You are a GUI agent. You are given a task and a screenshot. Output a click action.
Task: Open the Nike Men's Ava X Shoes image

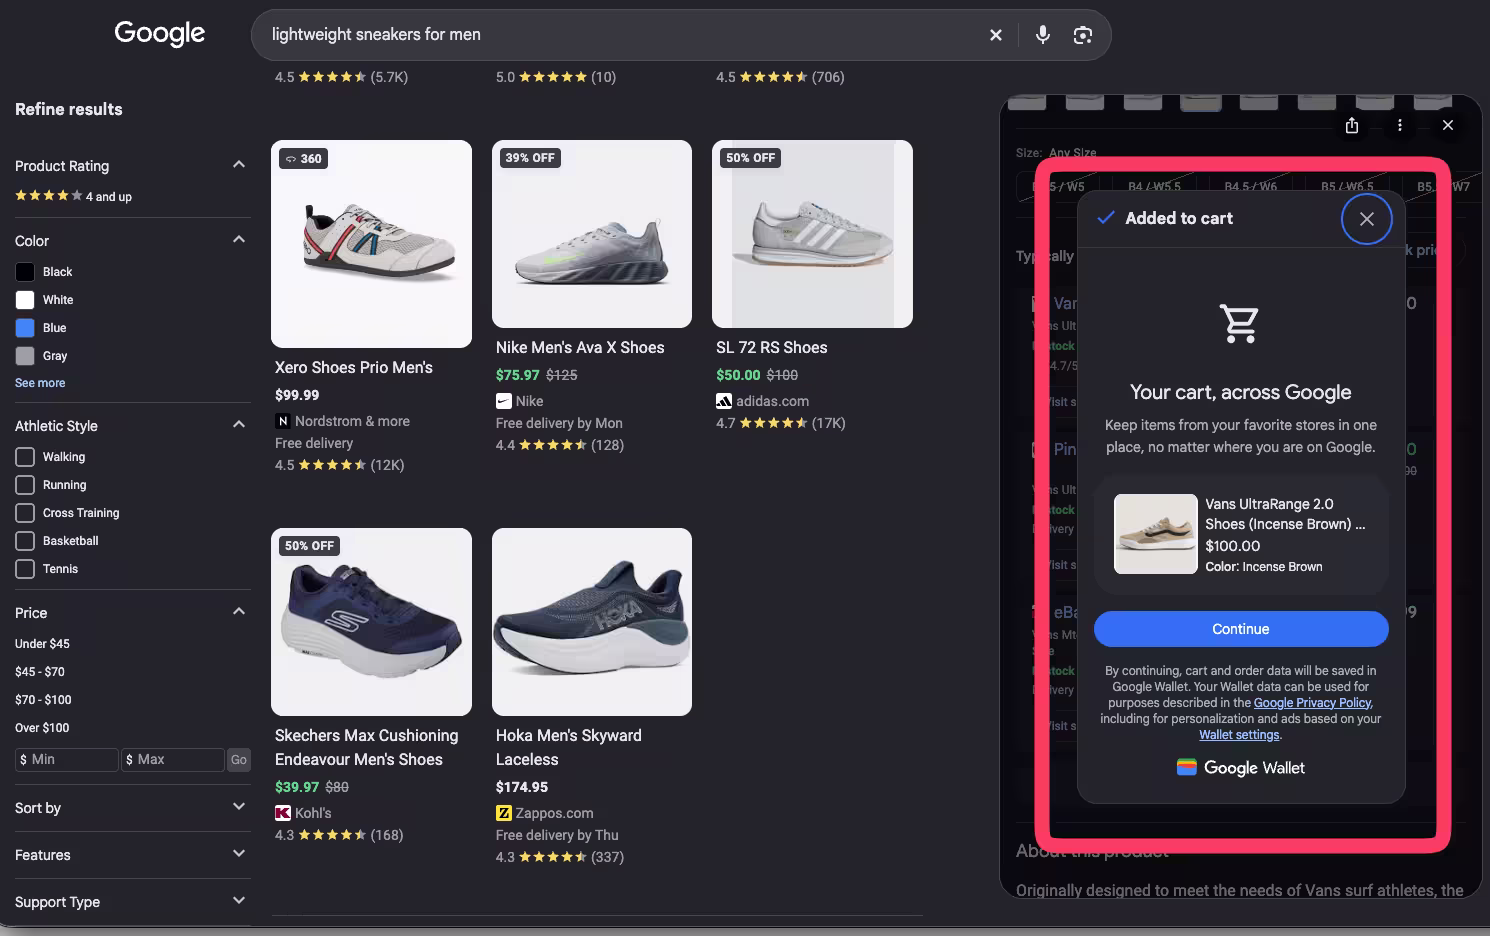coord(592,234)
